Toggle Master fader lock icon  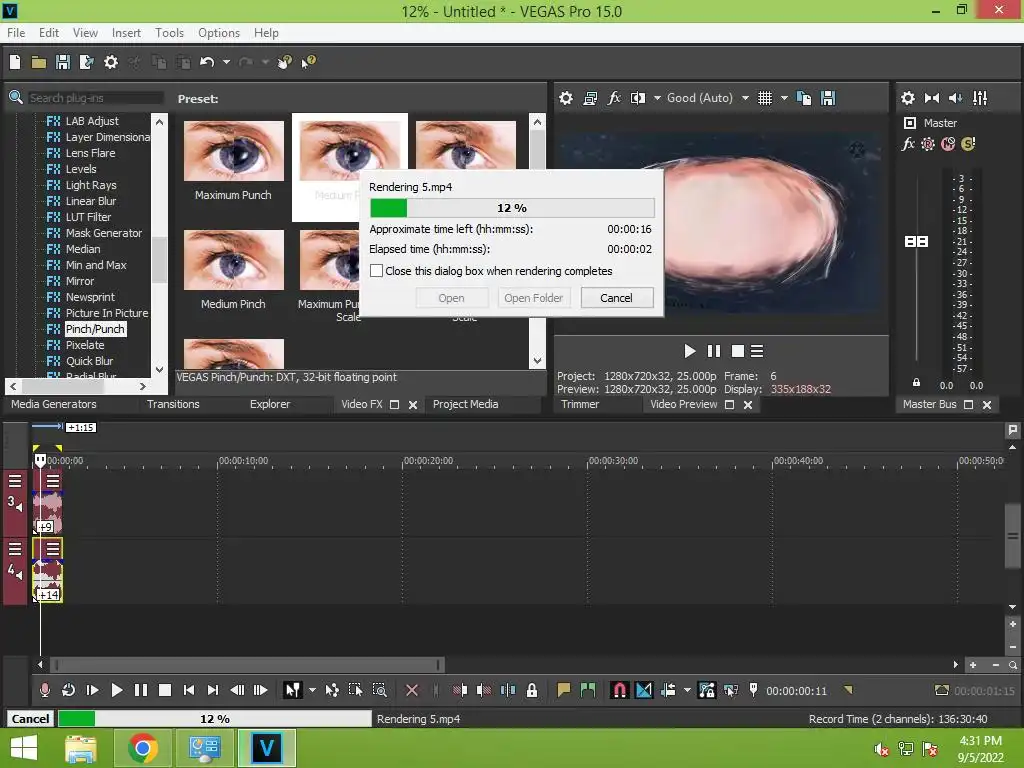point(916,383)
